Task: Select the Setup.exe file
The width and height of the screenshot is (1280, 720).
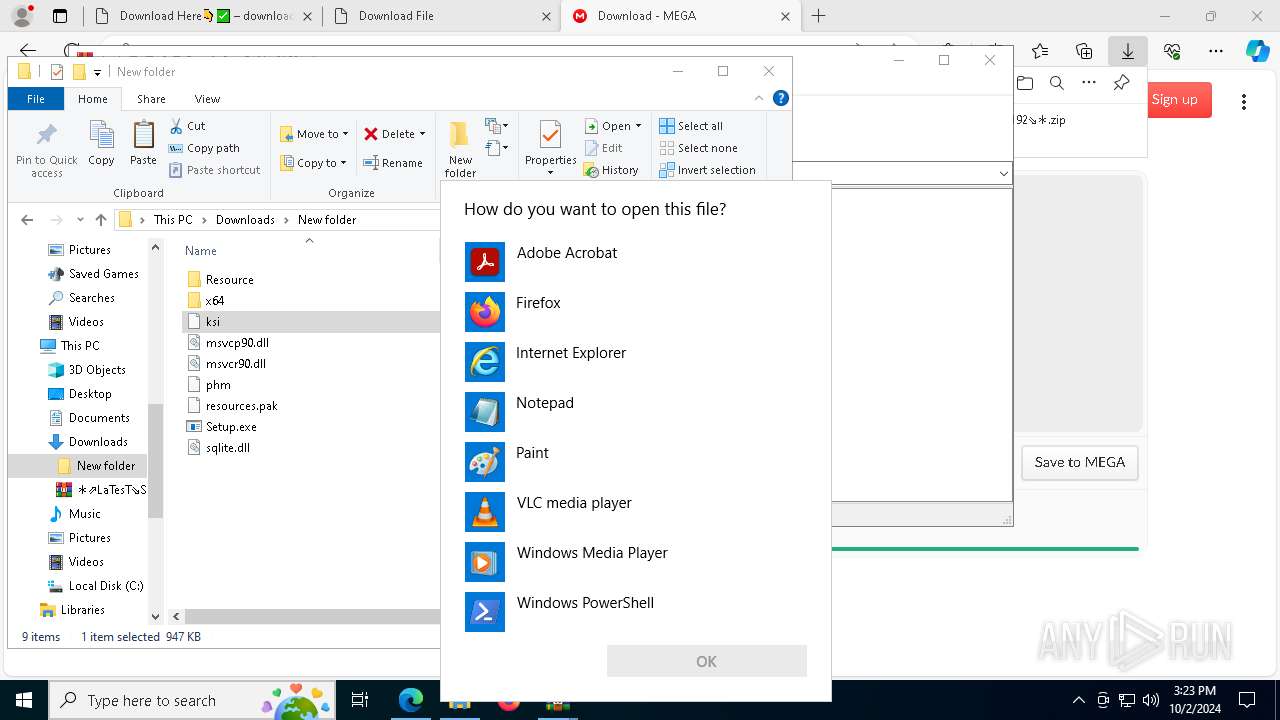Action: coord(231,427)
